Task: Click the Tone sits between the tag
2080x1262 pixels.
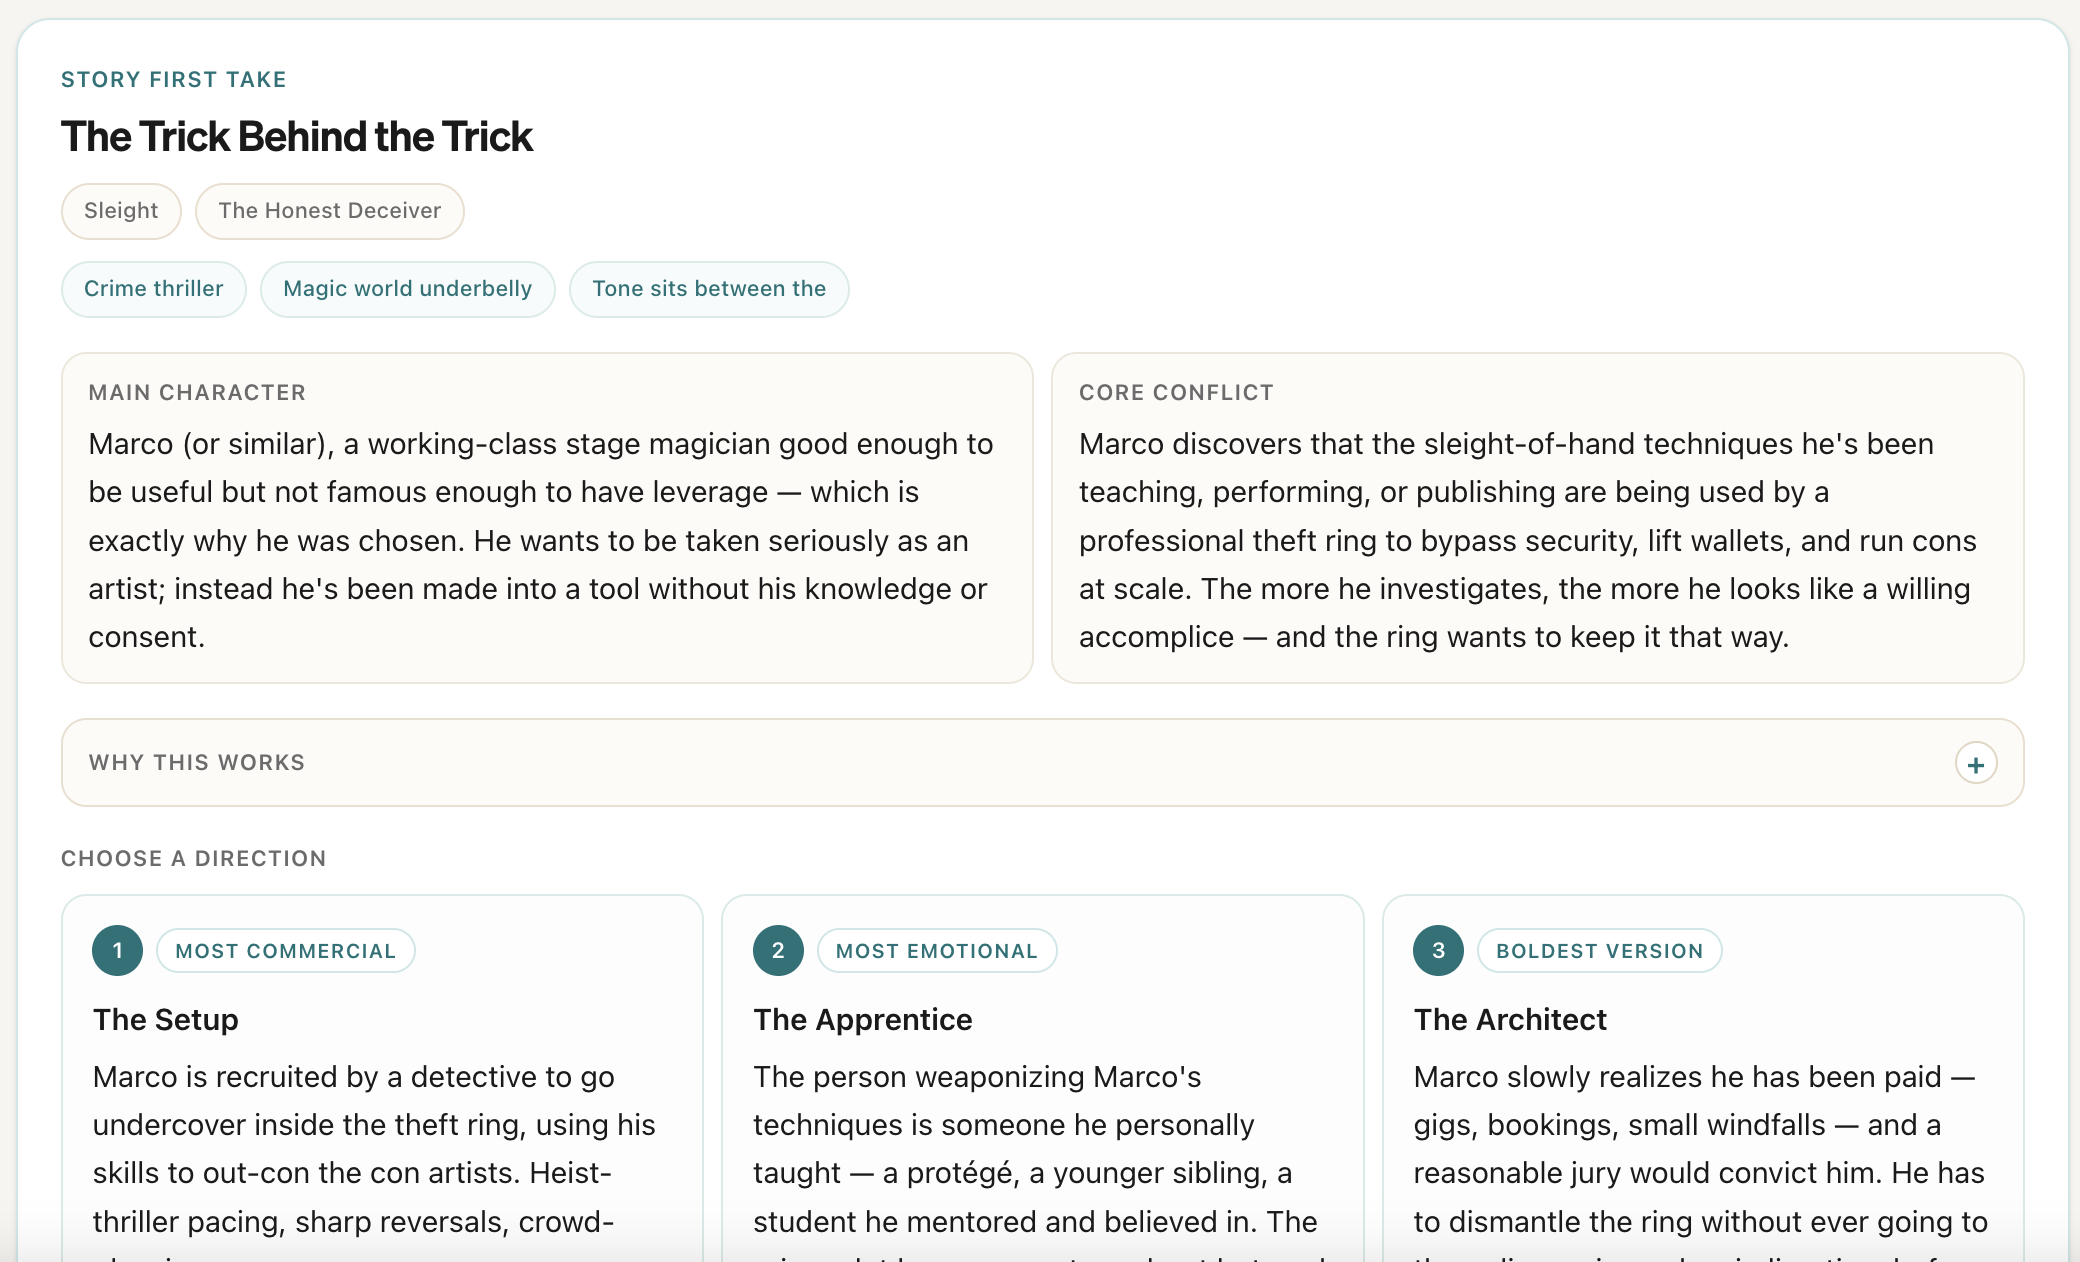Action: [x=709, y=289]
